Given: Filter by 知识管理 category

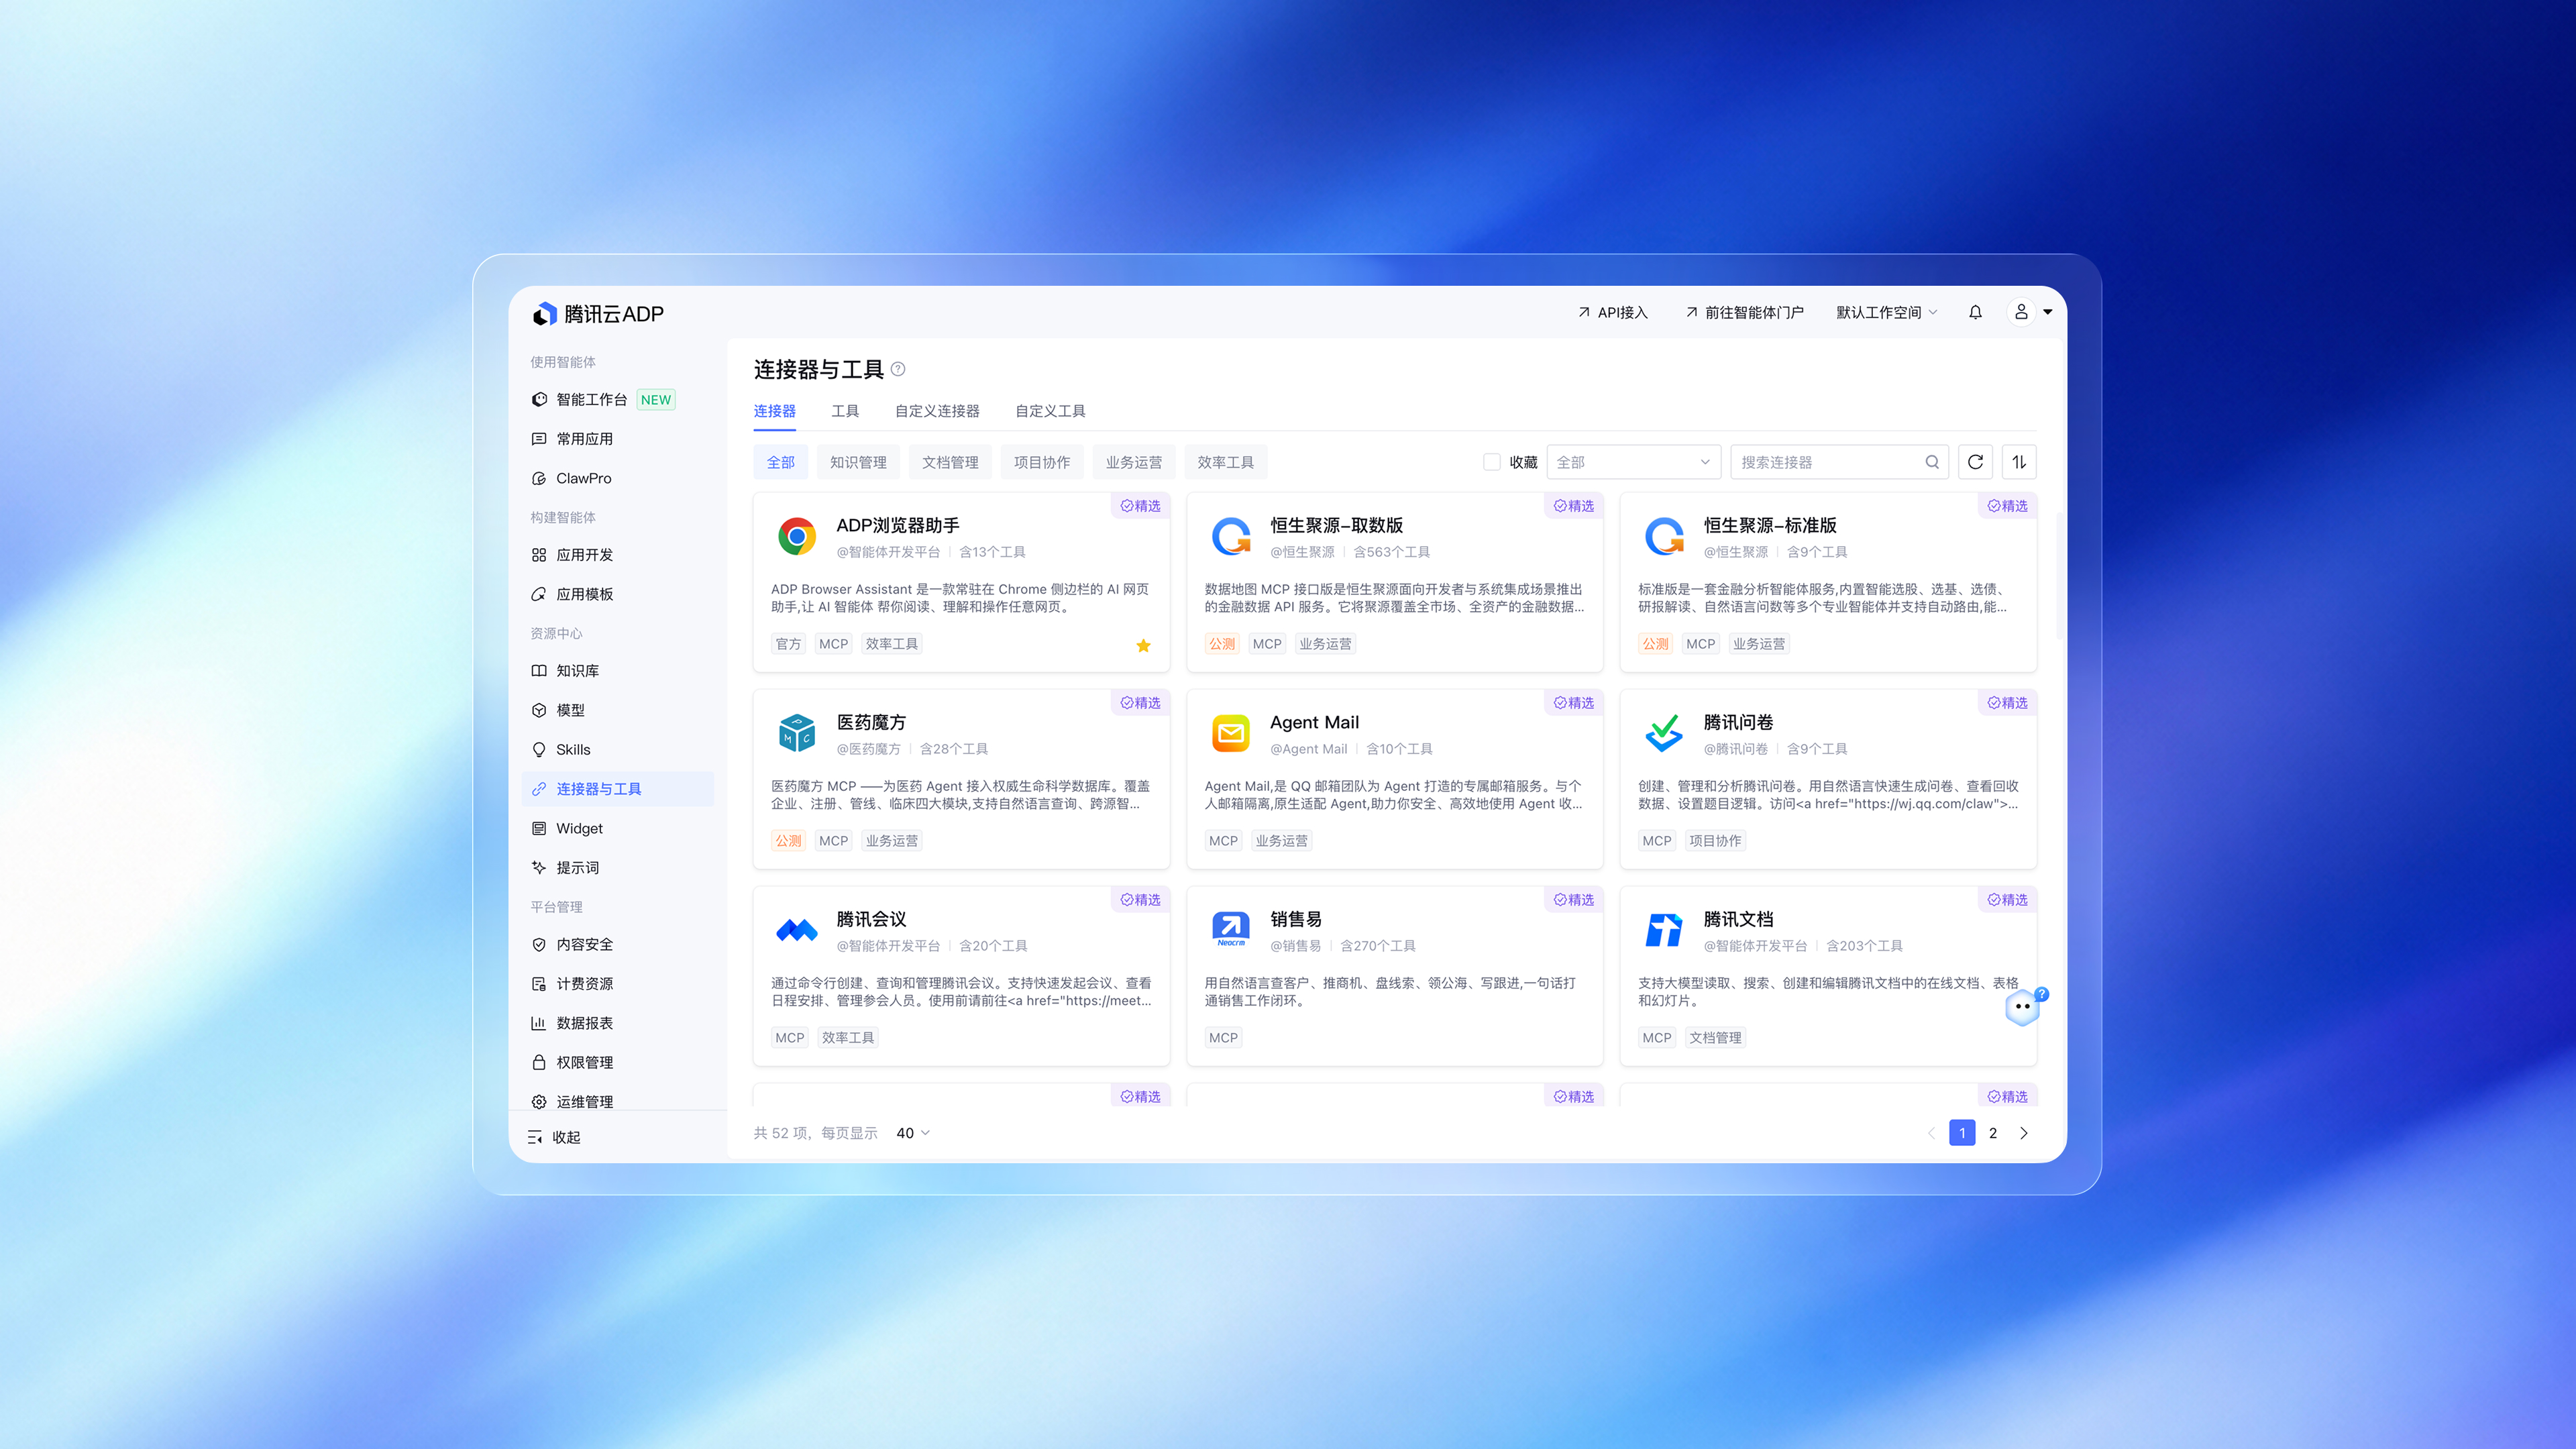Looking at the screenshot, I should 858,462.
